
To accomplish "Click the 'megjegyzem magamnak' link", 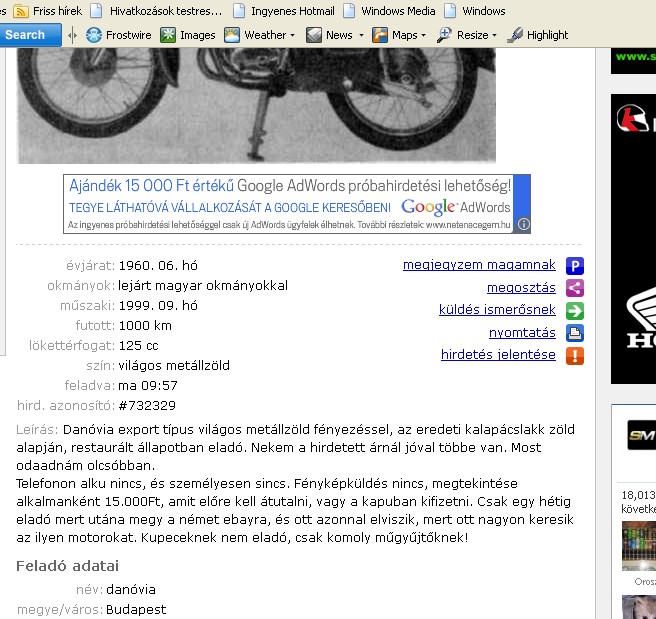I will [x=478, y=265].
